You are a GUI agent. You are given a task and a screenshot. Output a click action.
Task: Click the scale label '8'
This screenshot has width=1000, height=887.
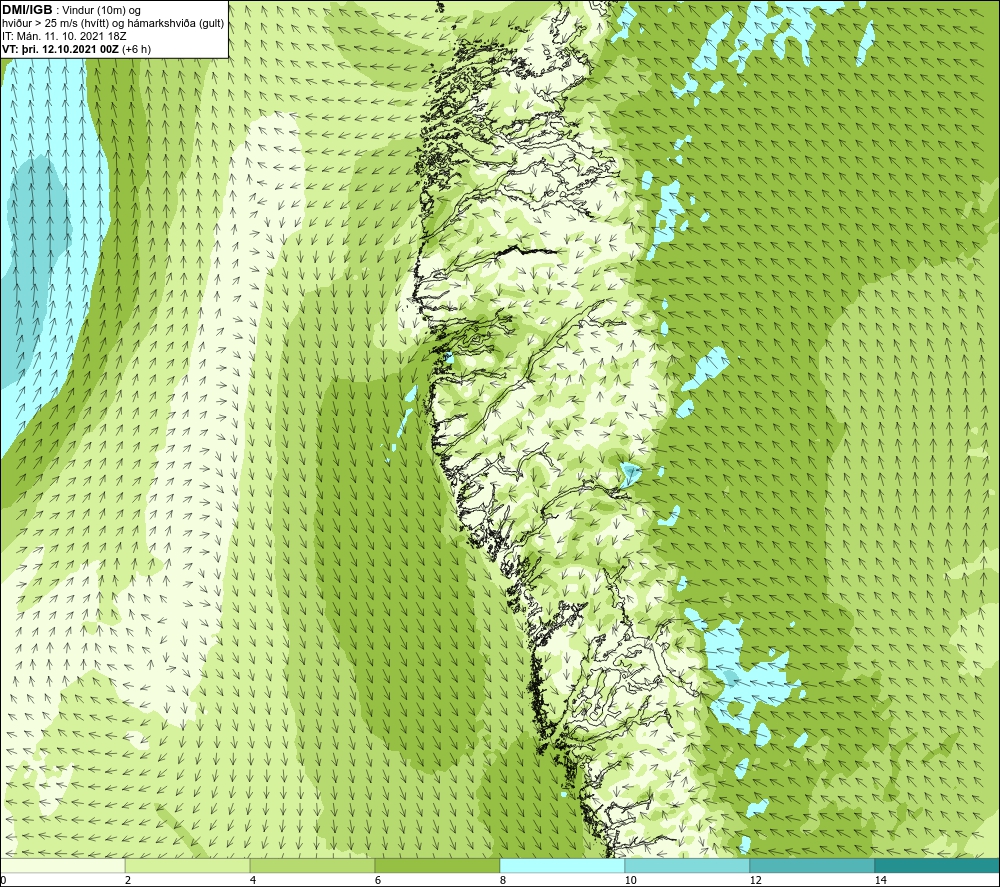503,880
